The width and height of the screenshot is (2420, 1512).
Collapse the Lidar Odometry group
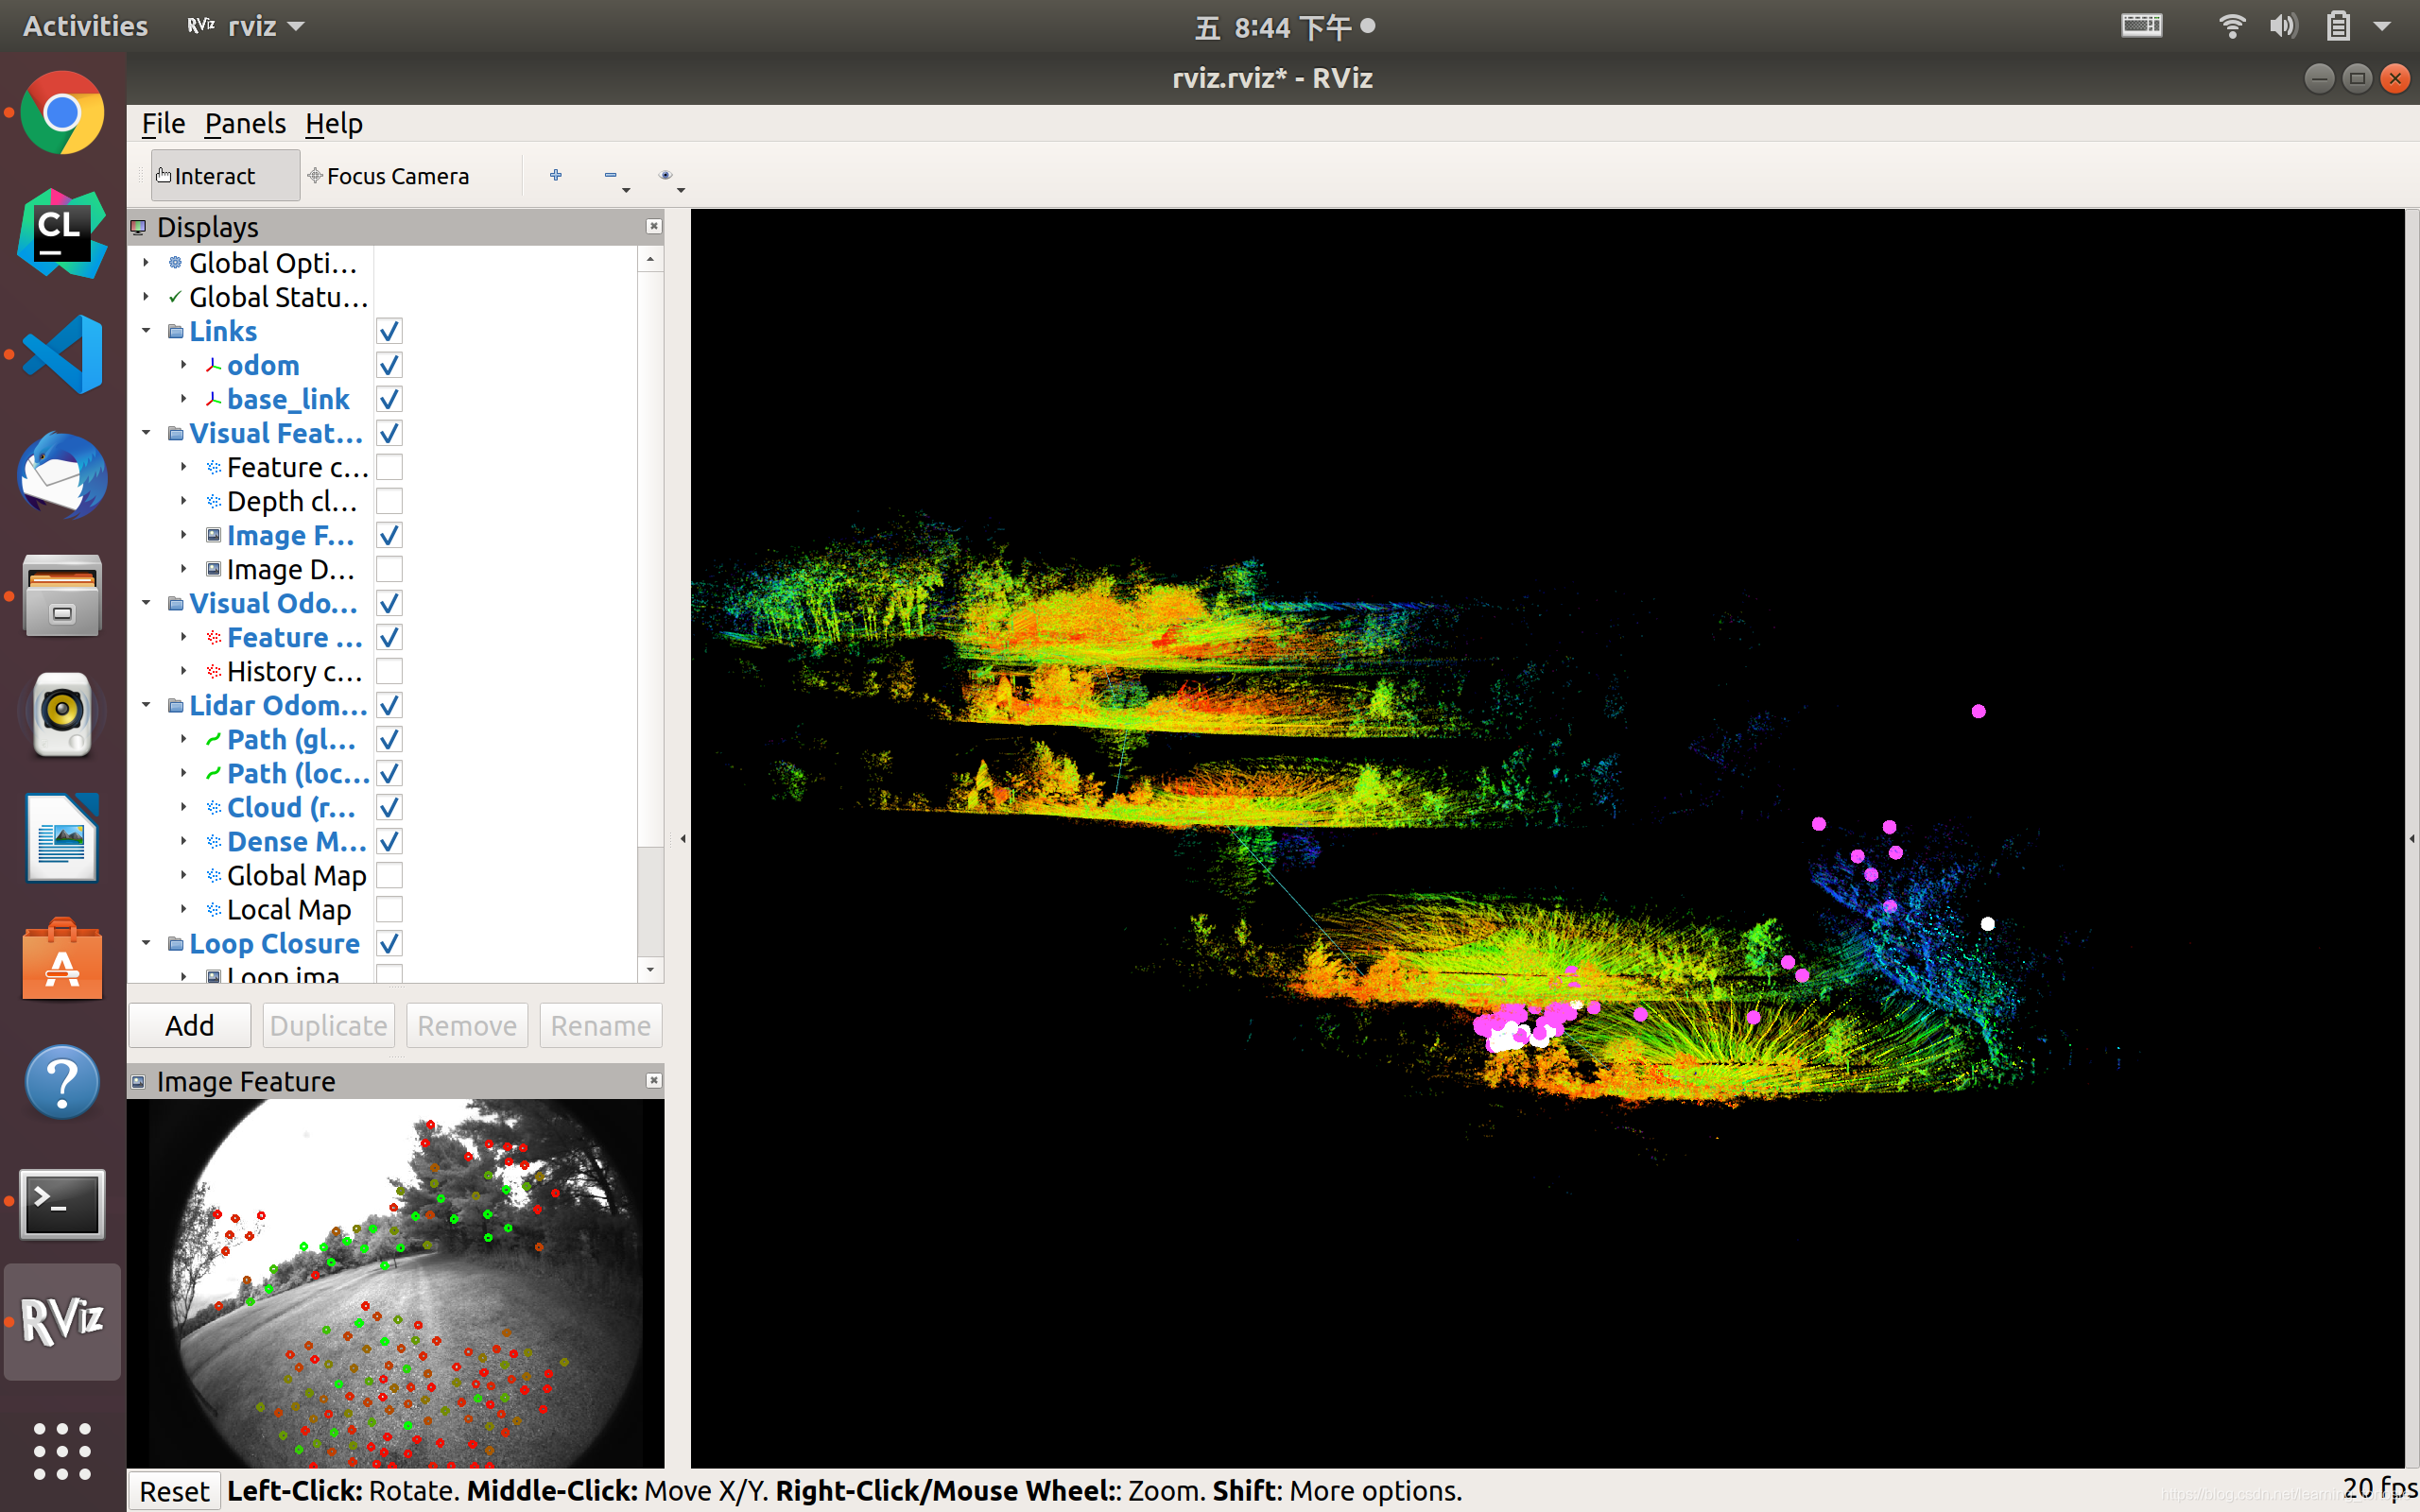click(x=146, y=705)
